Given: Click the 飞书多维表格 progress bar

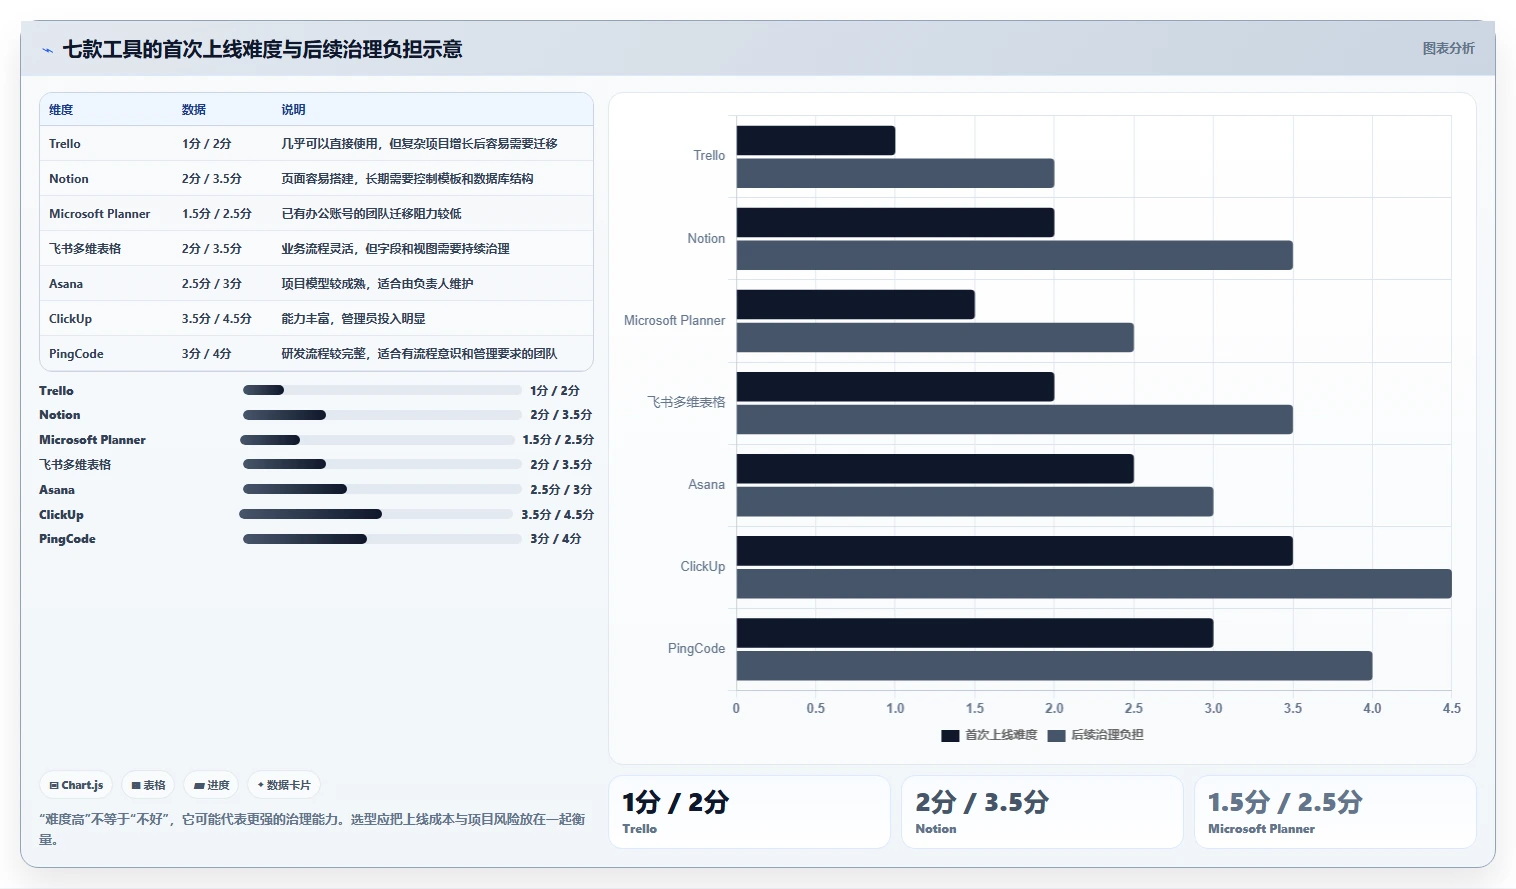Looking at the screenshot, I should click(382, 464).
